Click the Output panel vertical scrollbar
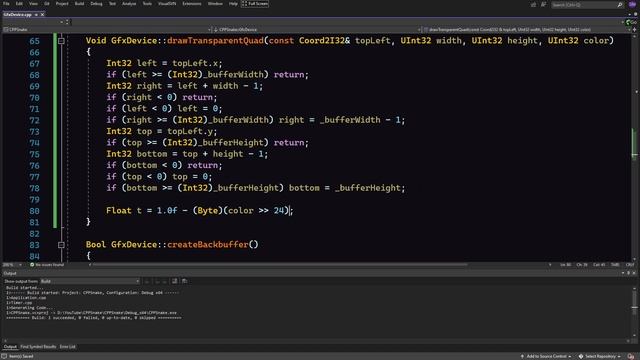This screenshot has height=360, width=640. tap(634, 311)
